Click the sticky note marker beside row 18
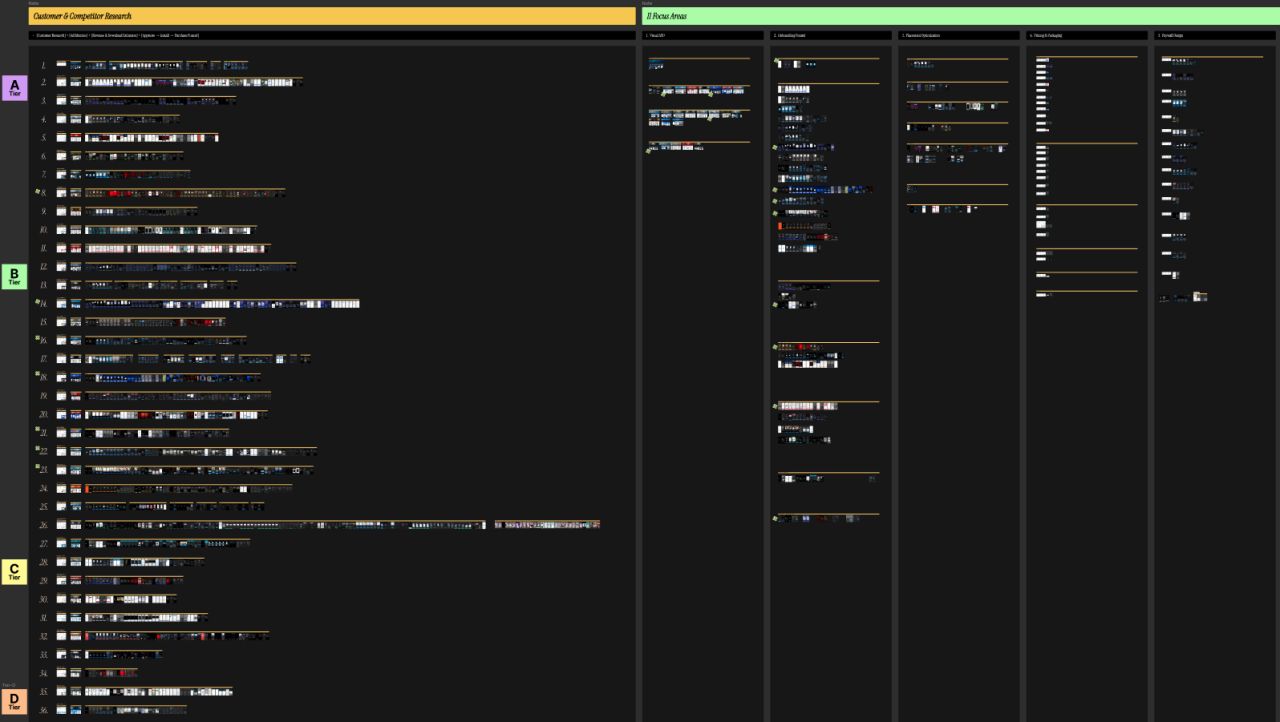This screenshot has height=722, width=1280. coord(38,375)
